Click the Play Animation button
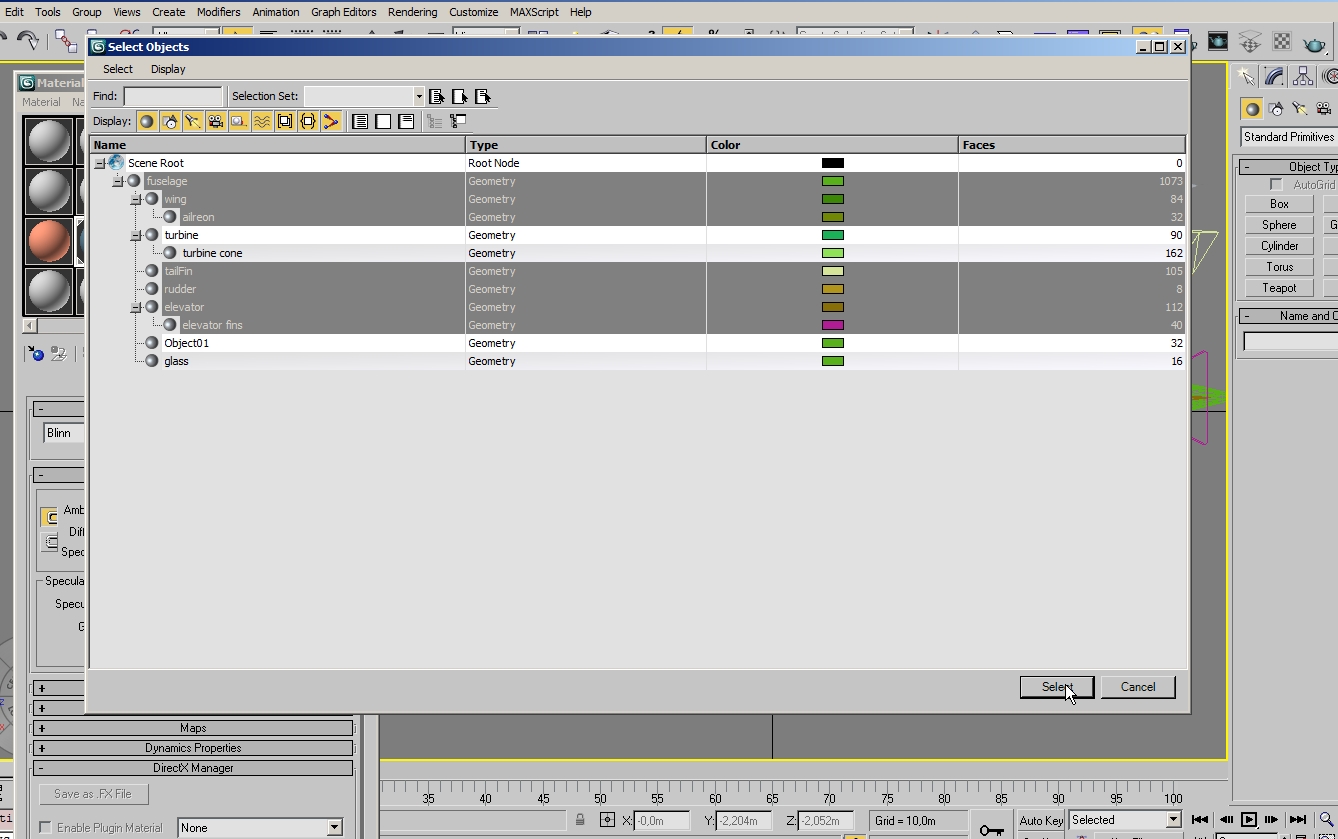This screenshot has height=839, width=1338. [1249, 820]
